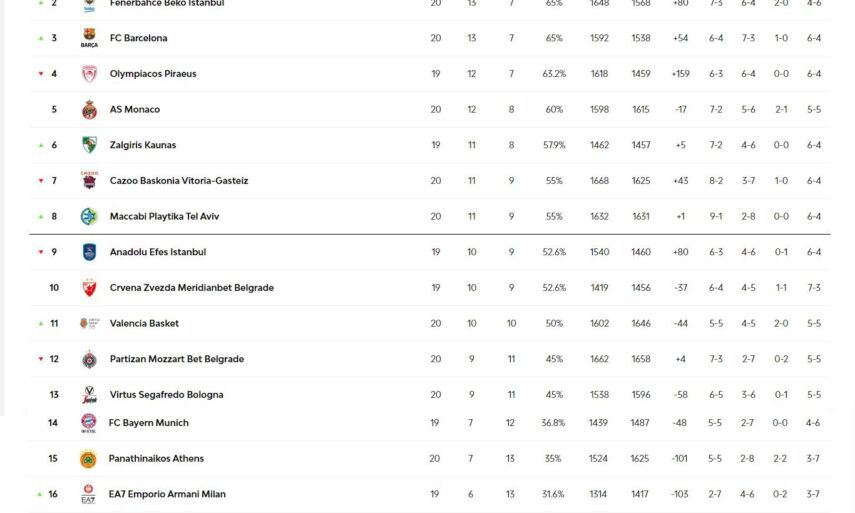This screenshot has height=513, width=855.
Task: Click the AS Monaco club logo
Action: point(89,110)
